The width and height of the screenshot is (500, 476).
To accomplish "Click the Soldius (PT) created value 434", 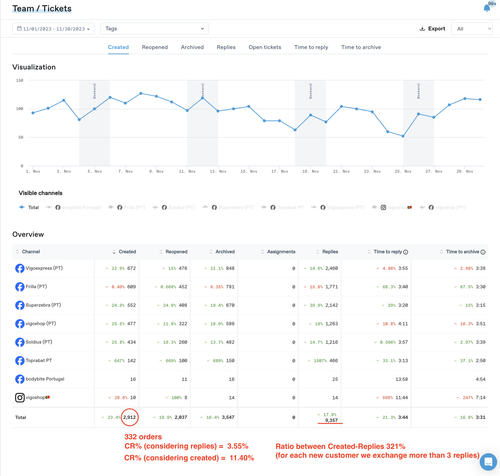I will 132,342.
